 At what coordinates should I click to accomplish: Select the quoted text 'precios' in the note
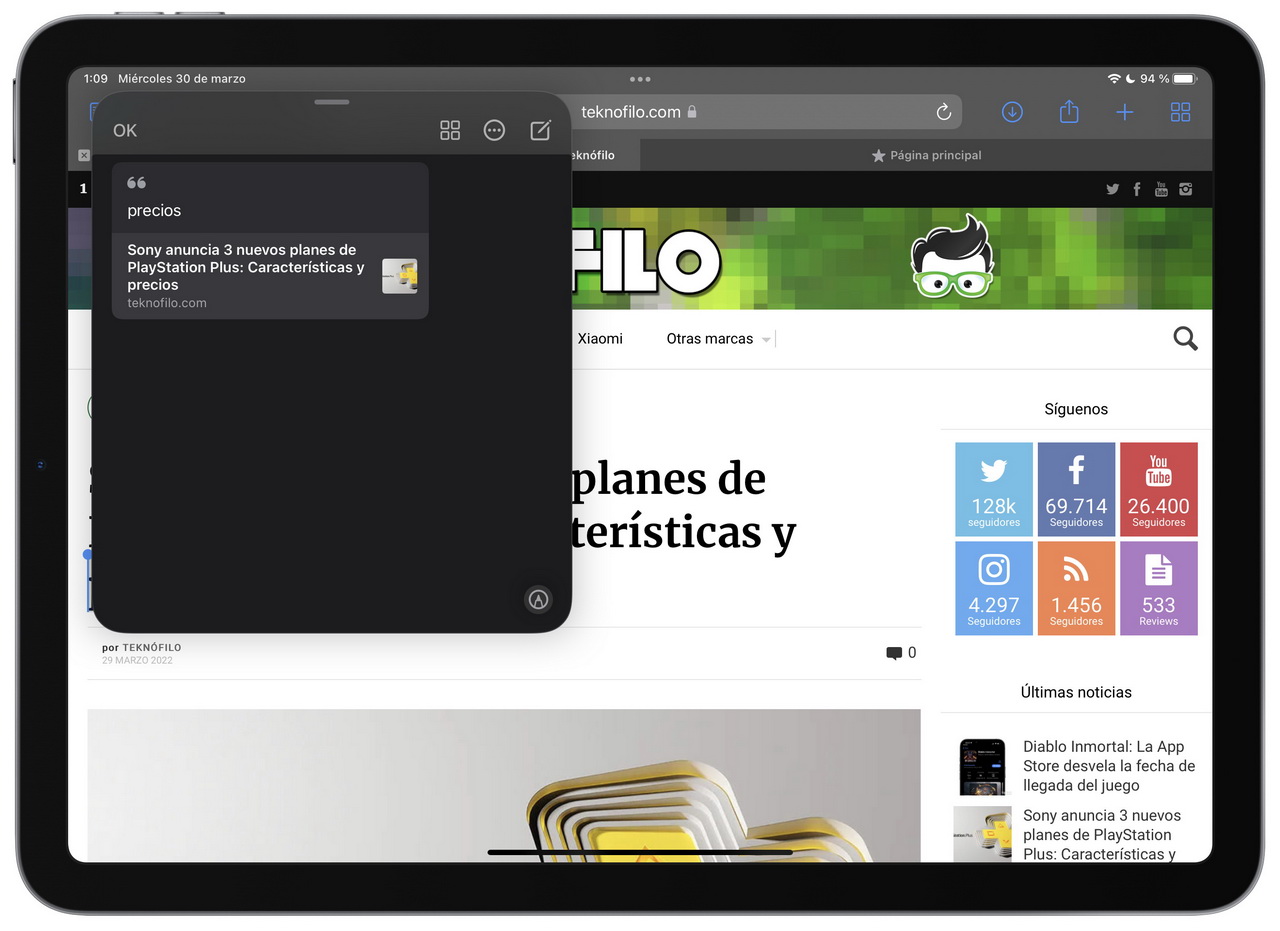[x=154, y=211]
